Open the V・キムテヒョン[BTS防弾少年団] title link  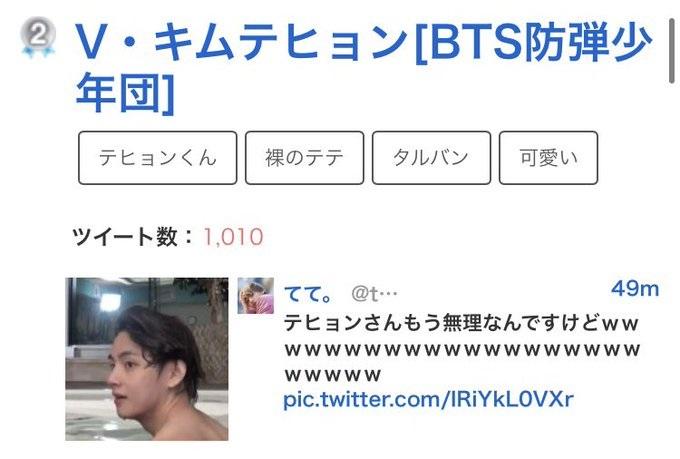363,67
